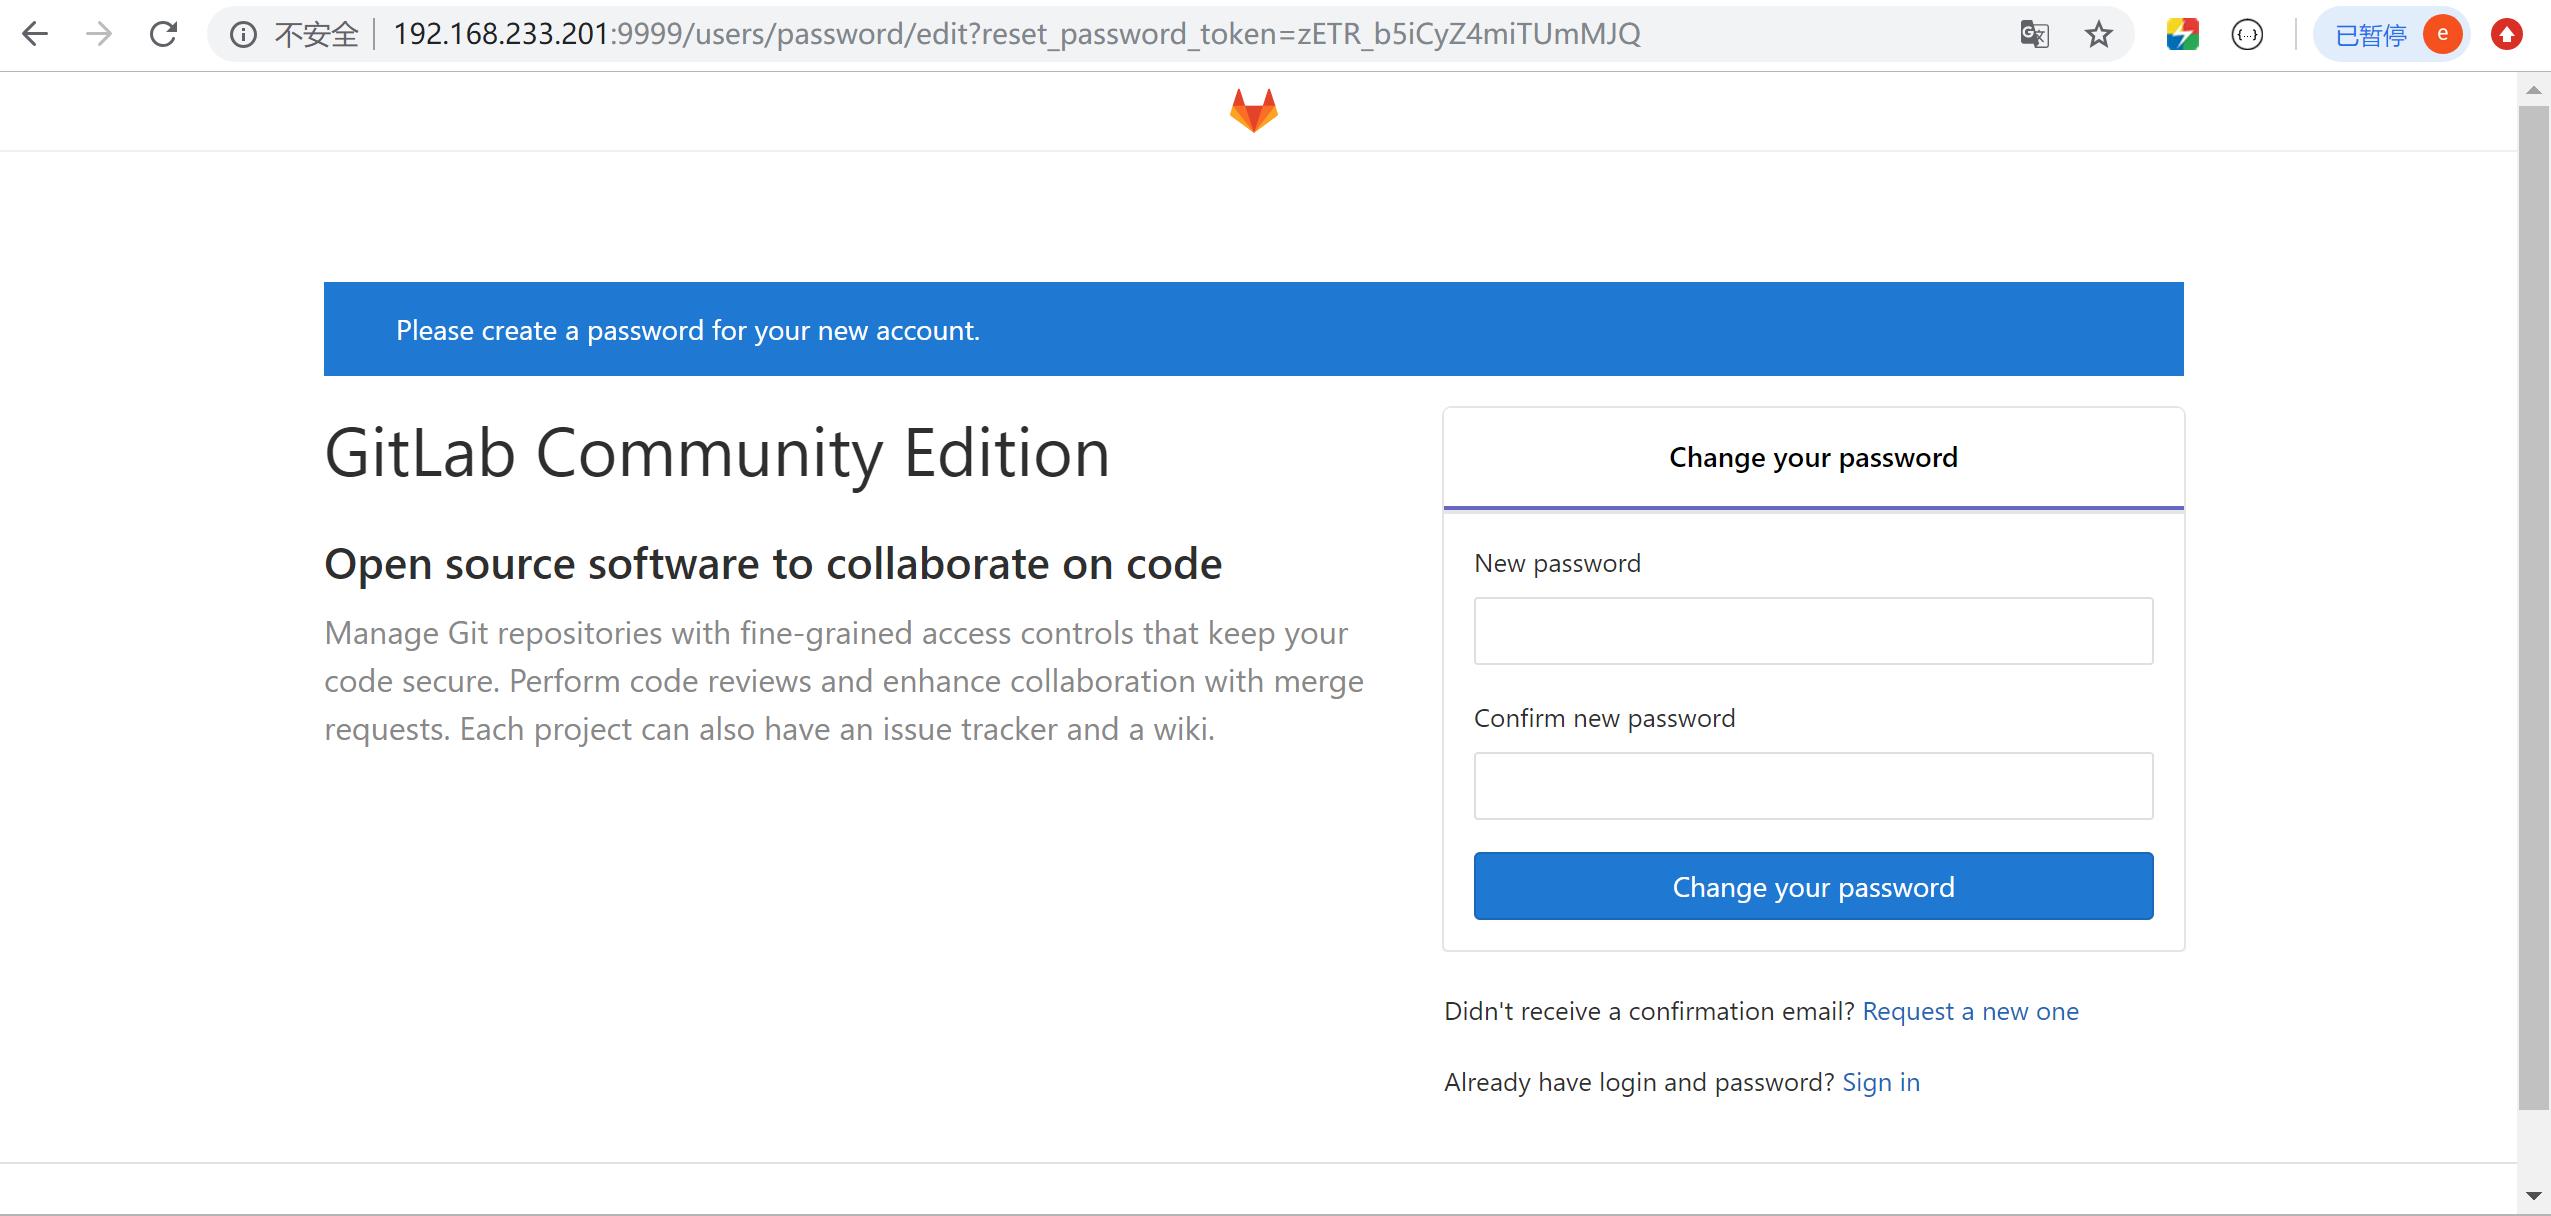Submit with Change your password button
The width and height of the screenshot is (2551, 1216).
pos(1812,886)
